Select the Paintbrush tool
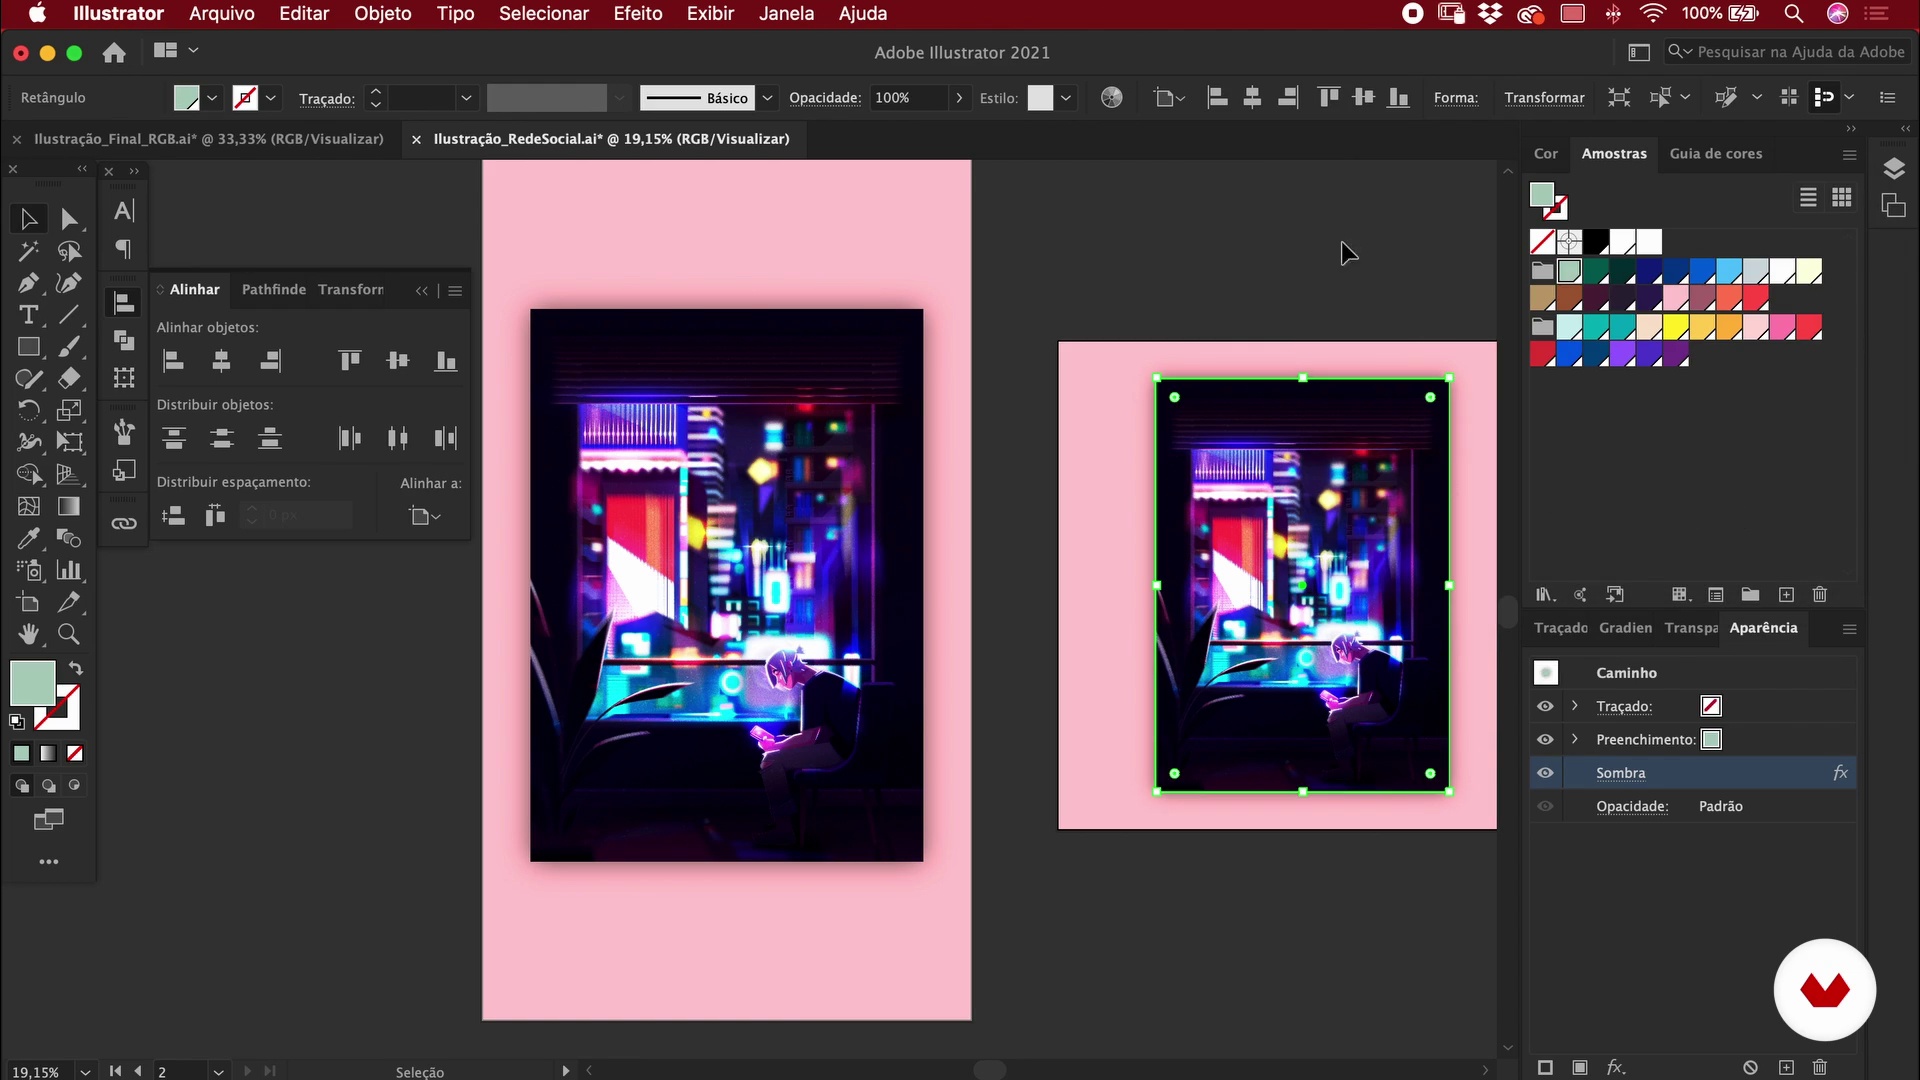Viewport: 1920px width, 1080px height. 68,347
